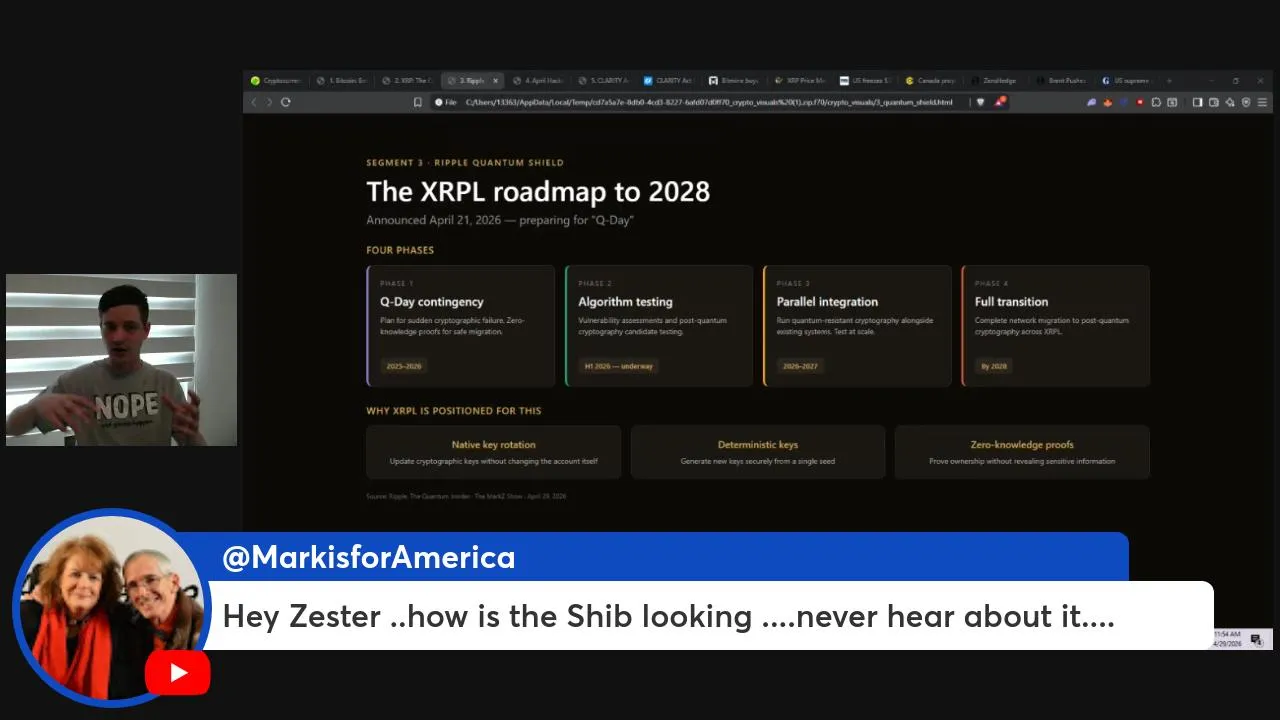Open a new tab with the plus button
This screenshot has width=1280, height=720.
tap(1169, 81)
